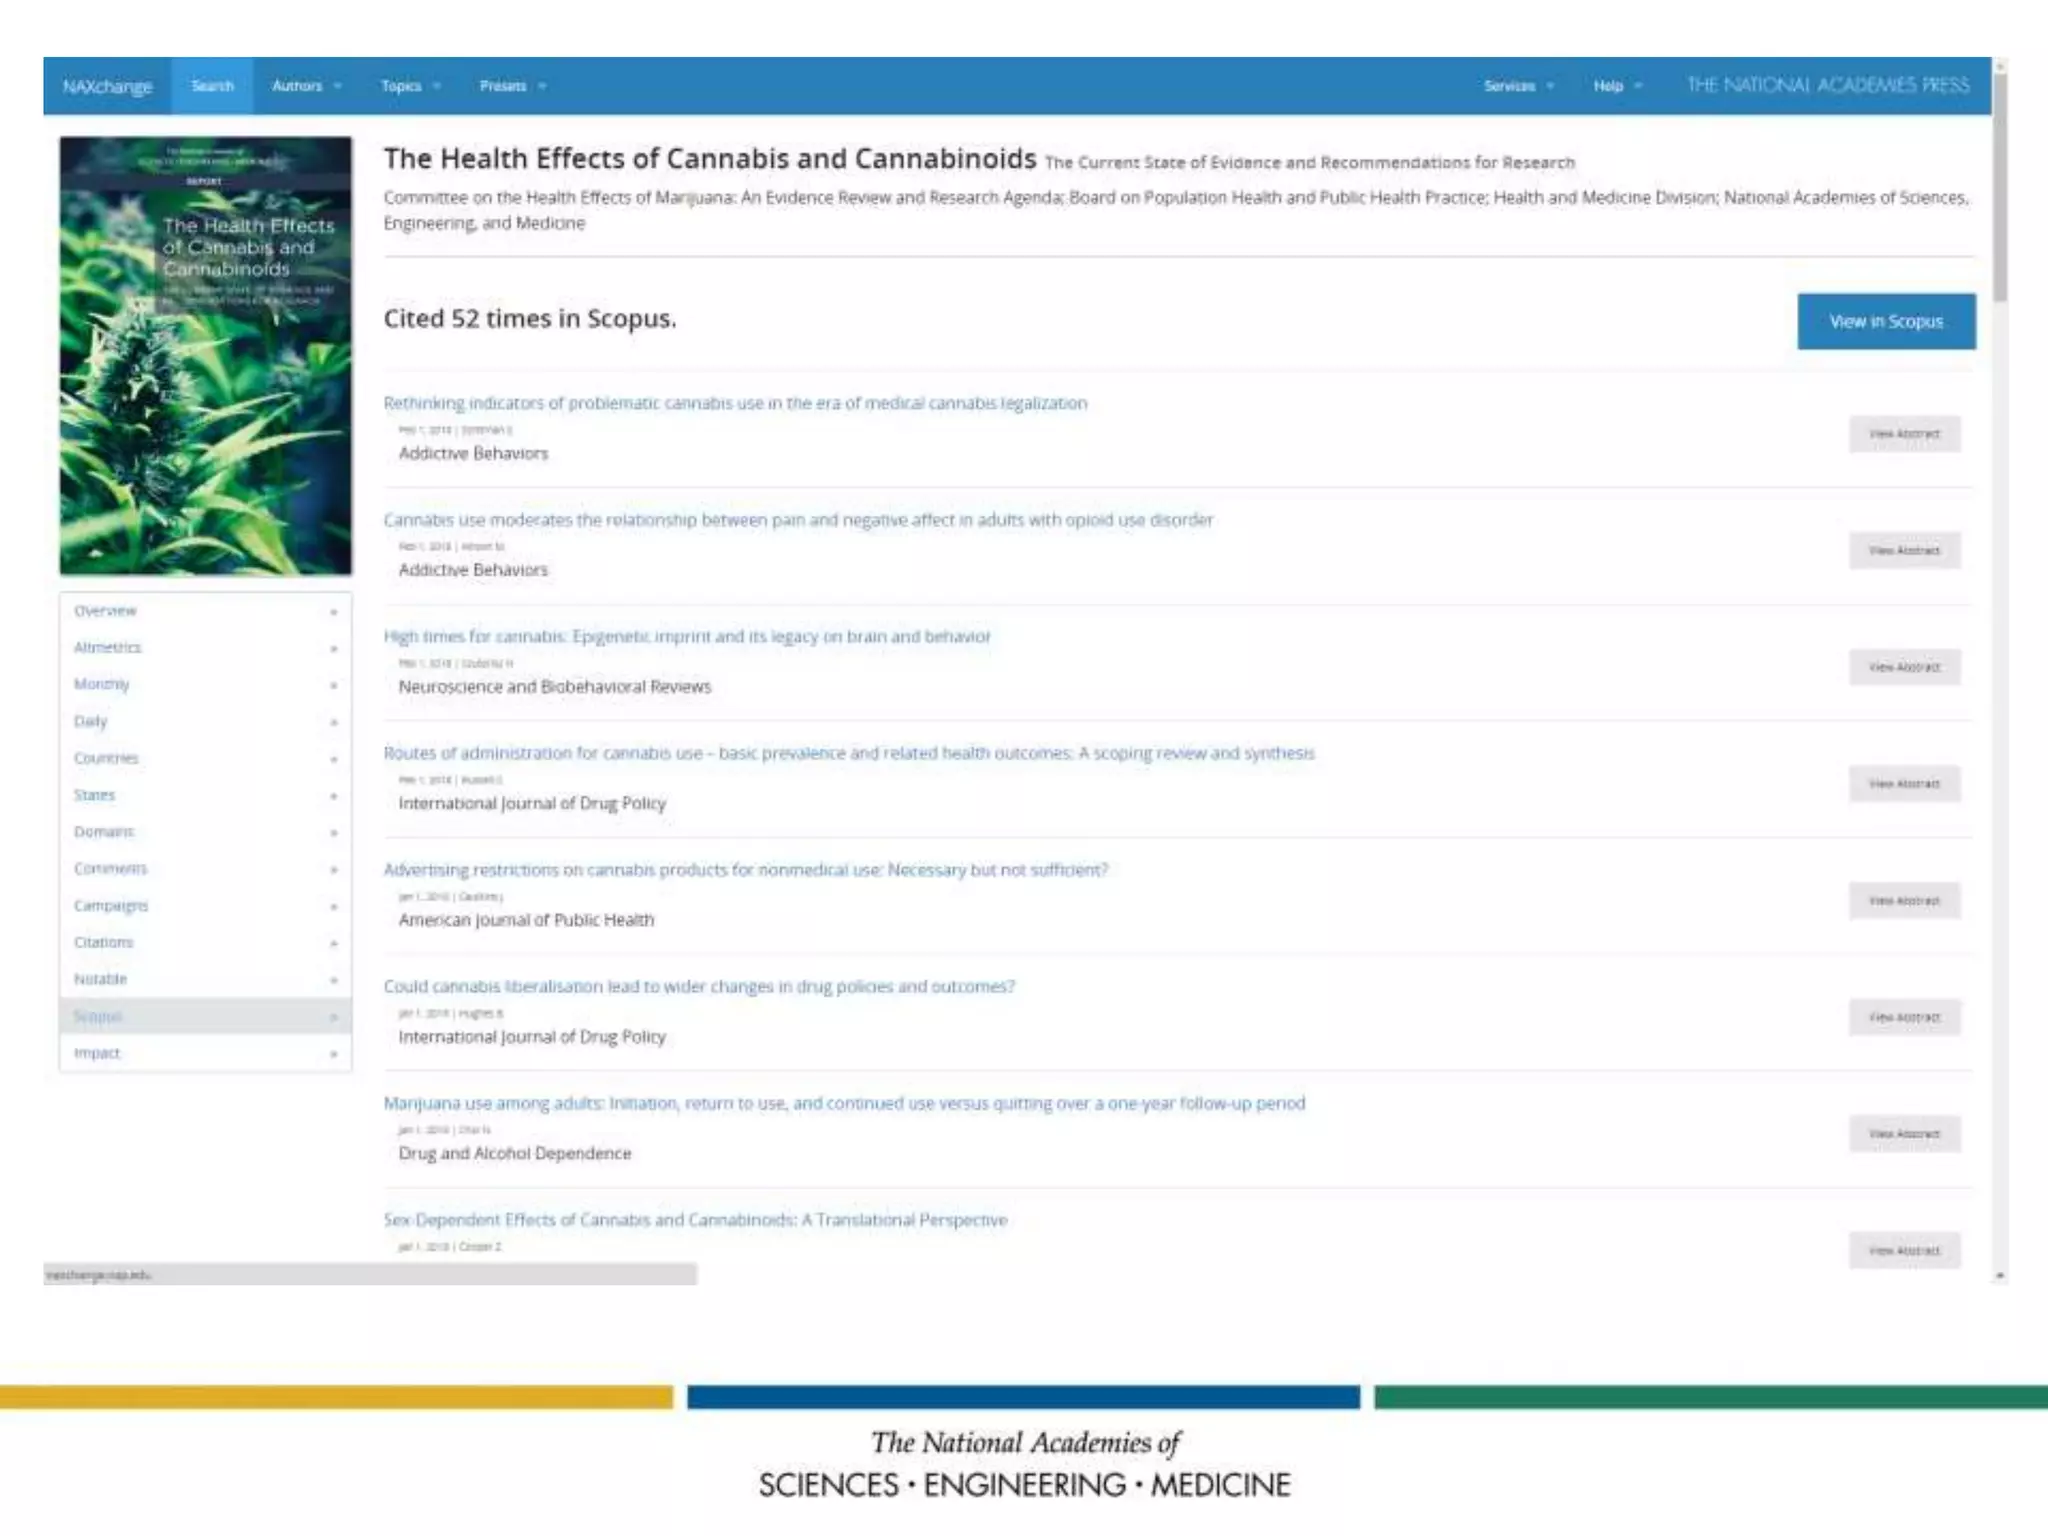Click the cannabis report cover thumbnail
This screenshot has height=1536, width=2048.
pos(205,356)
